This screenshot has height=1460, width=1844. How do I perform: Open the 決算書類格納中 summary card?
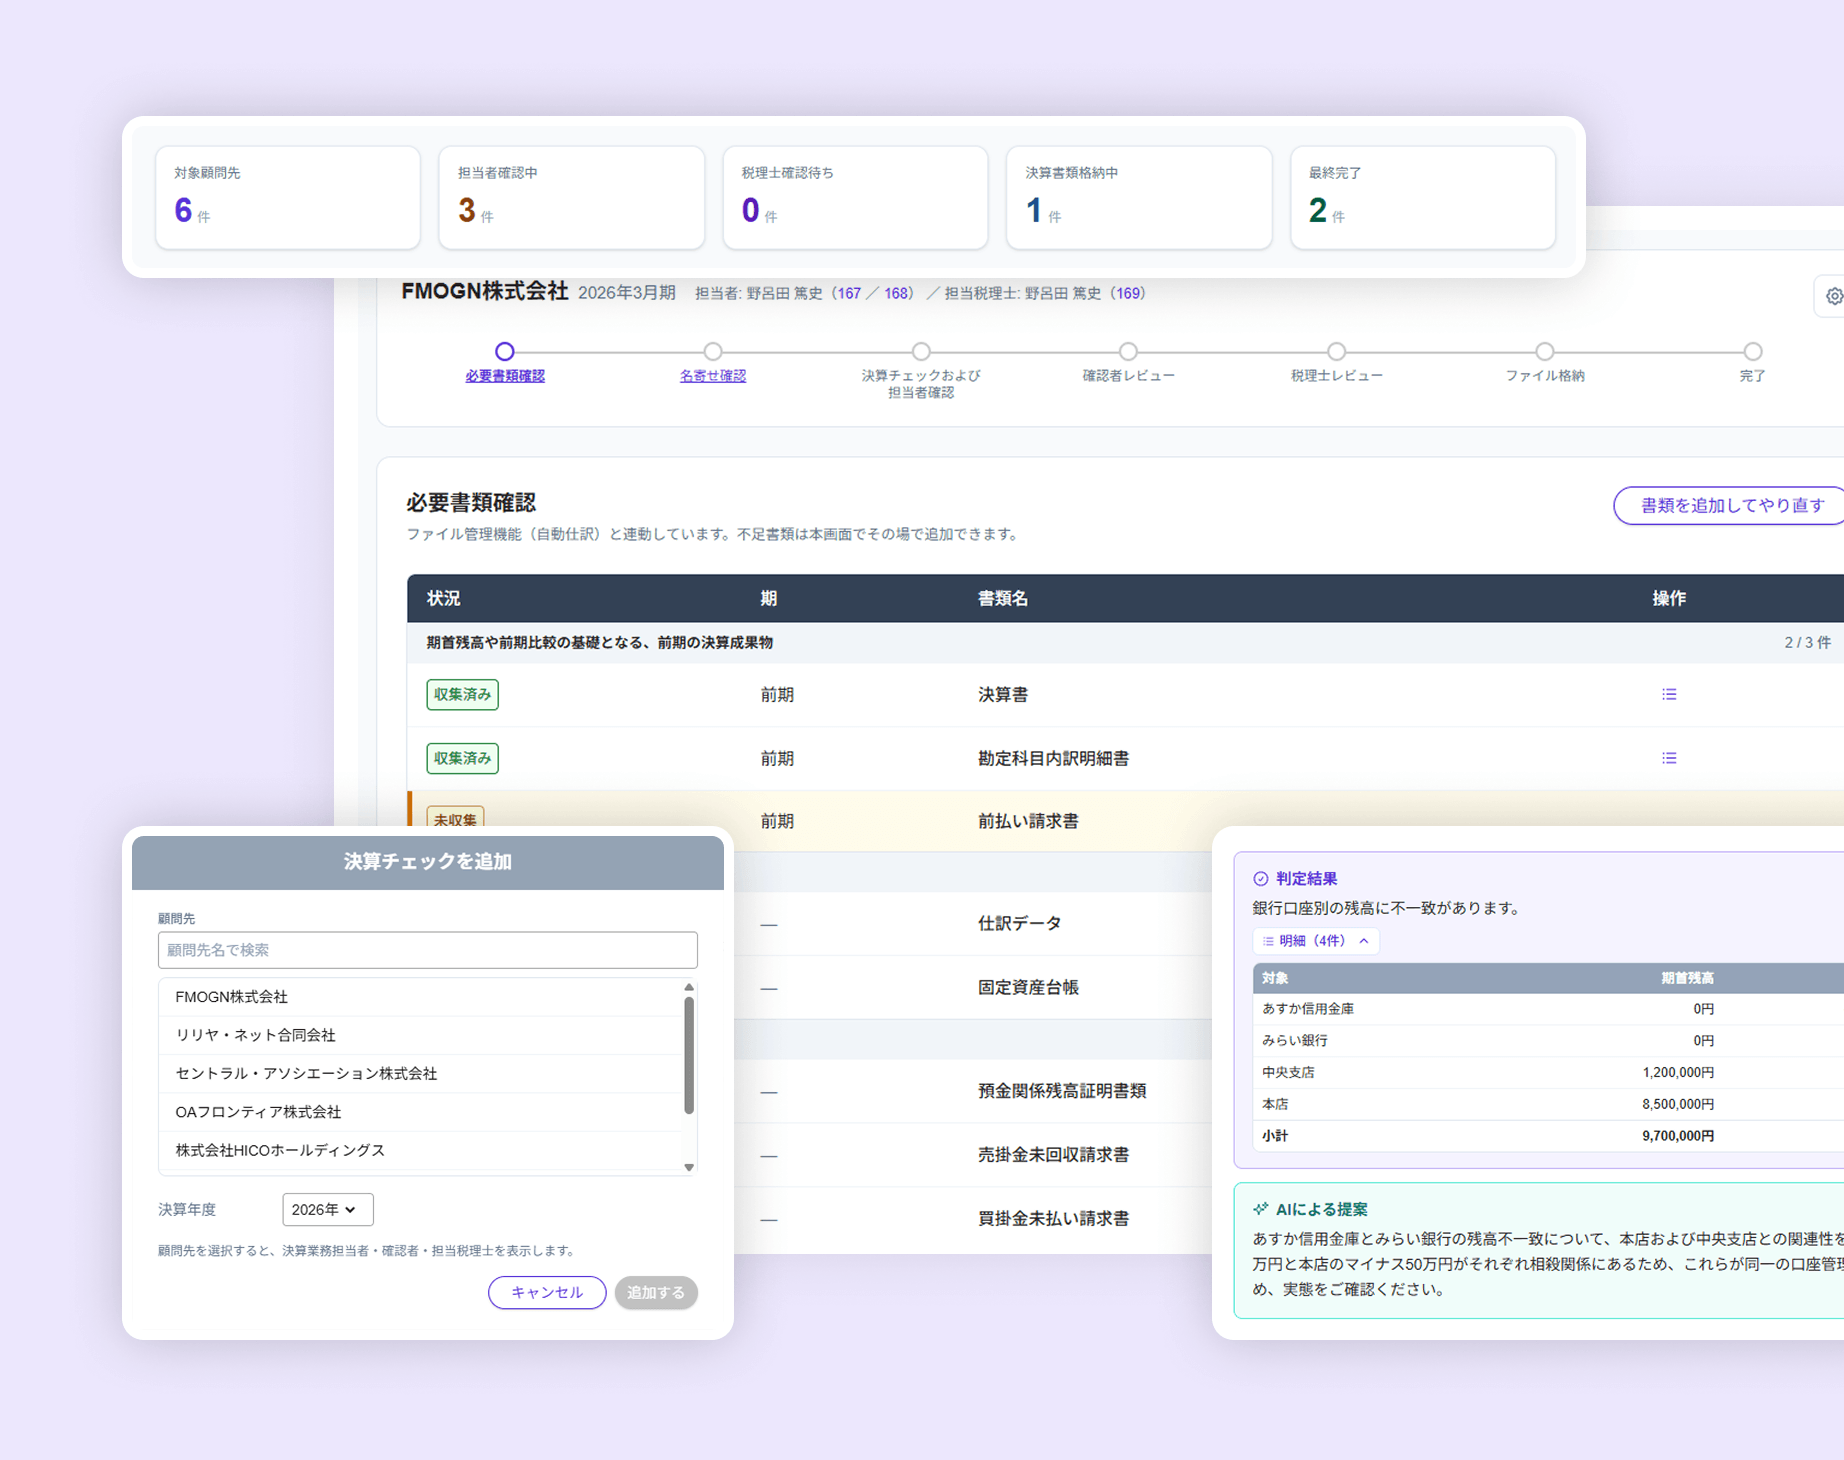1140,197
